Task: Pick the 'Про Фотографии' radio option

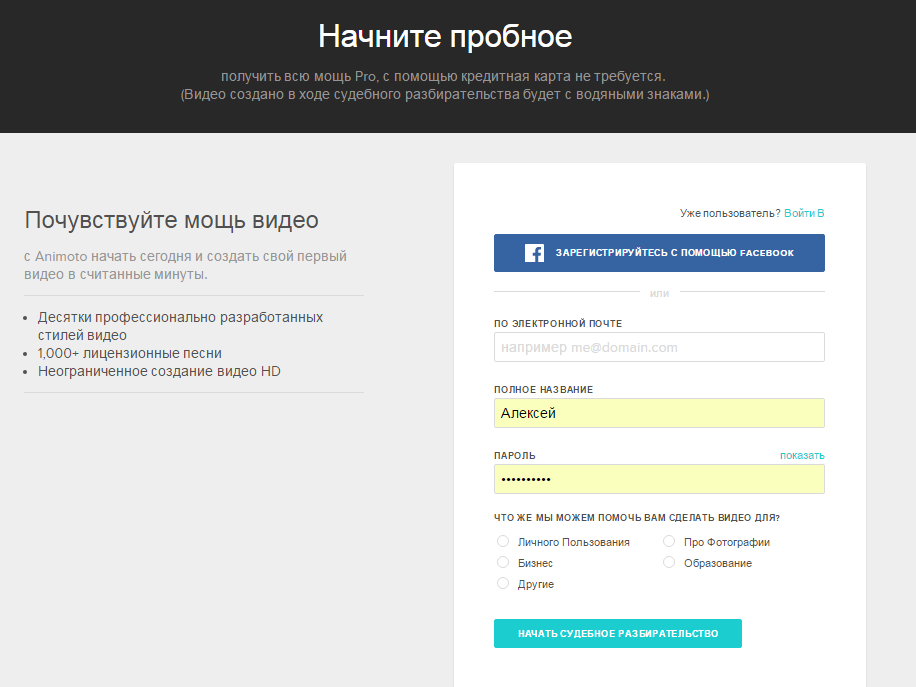Action: click(x=669, y=541)
